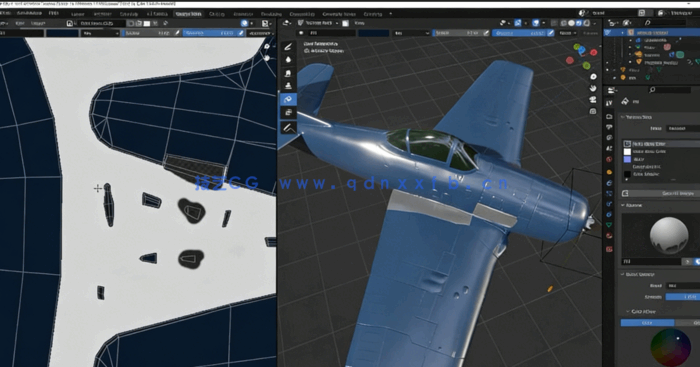The image size is (700, 367).
Task: Open the blend mode dropdown in Image Editor header
Action: pos(100,33)
